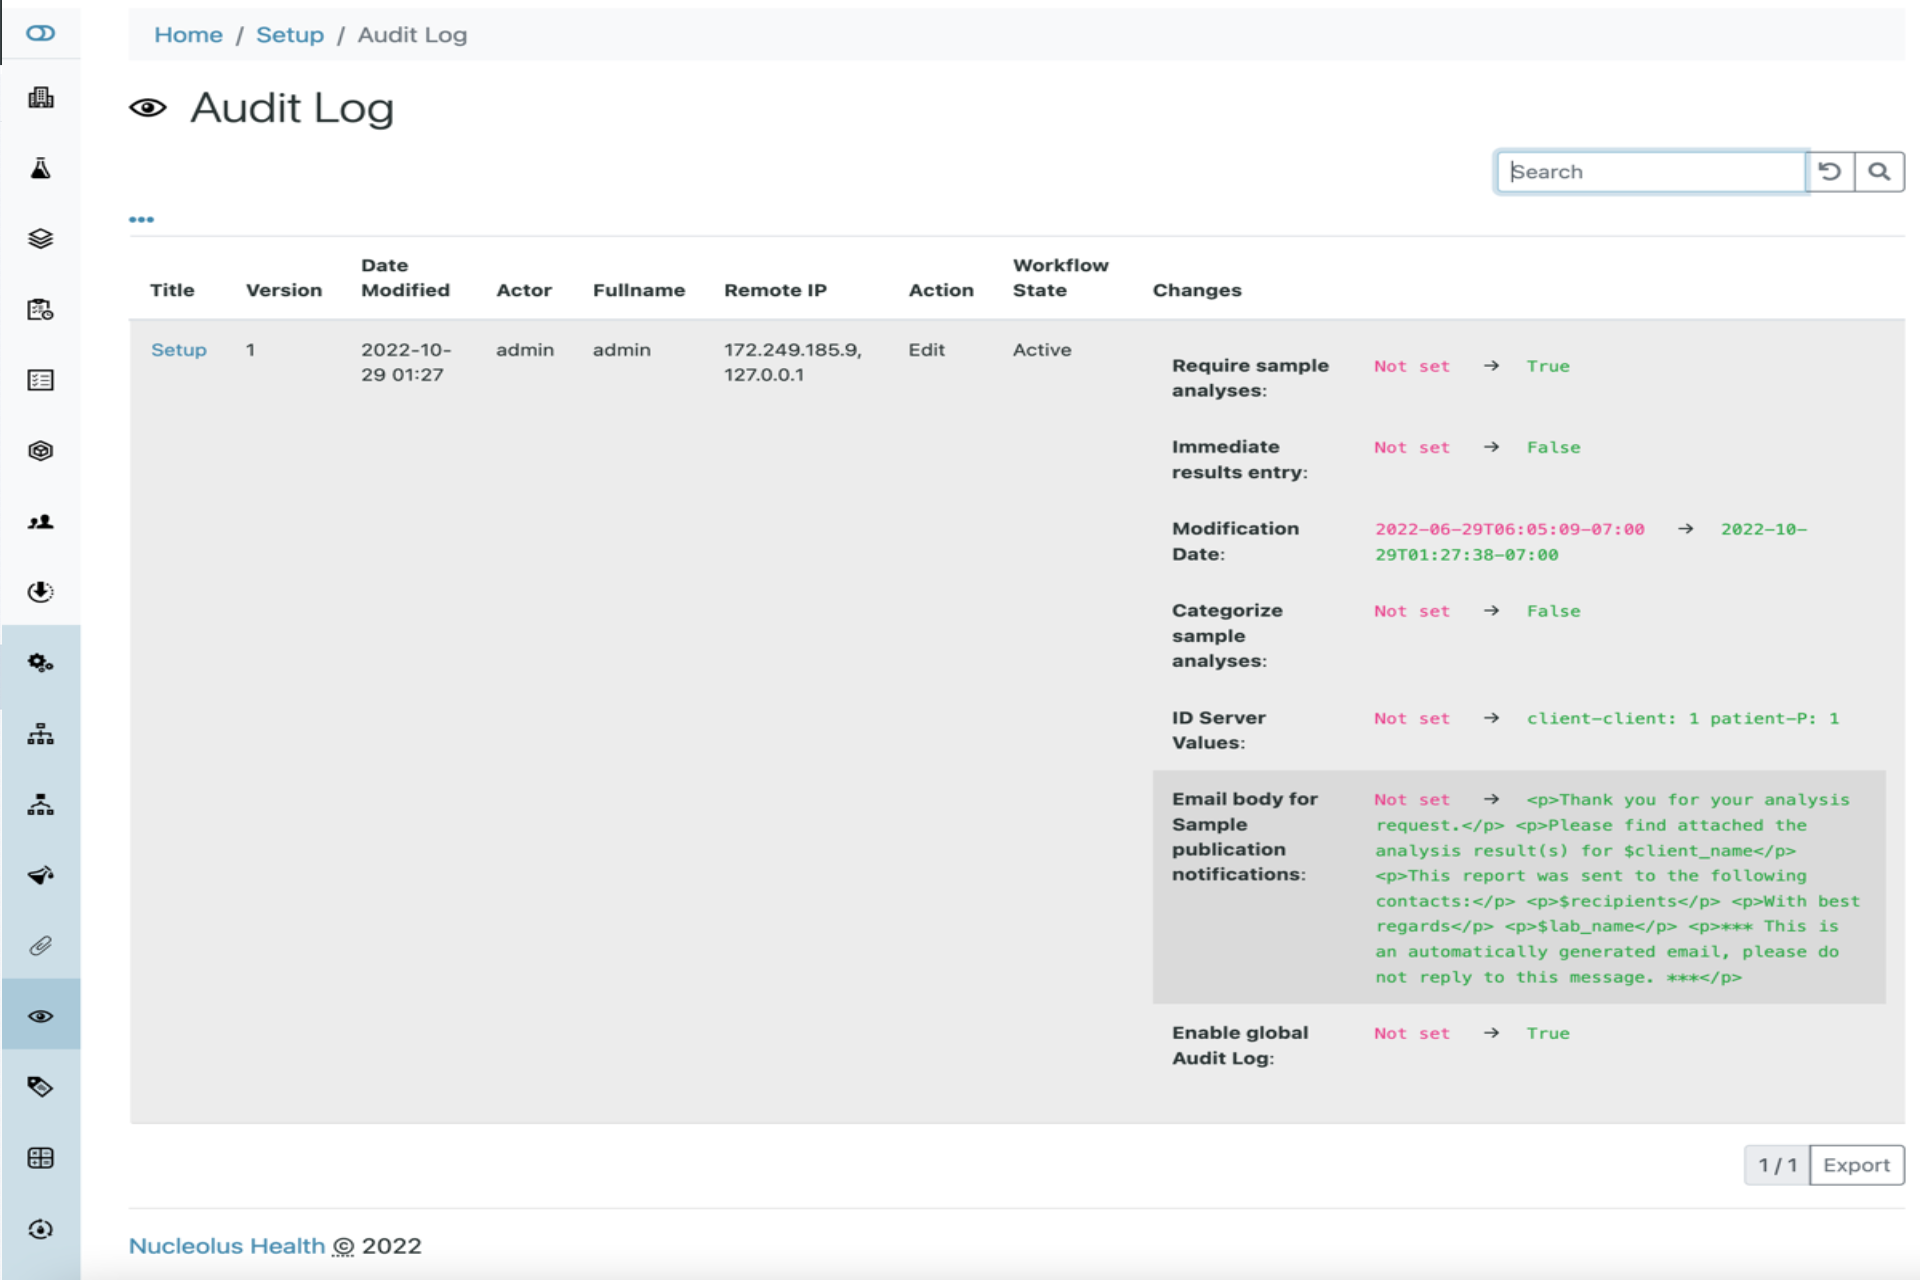
Task: Select the audit log eye icon in sidebar
Action: tap(40, 1016)
